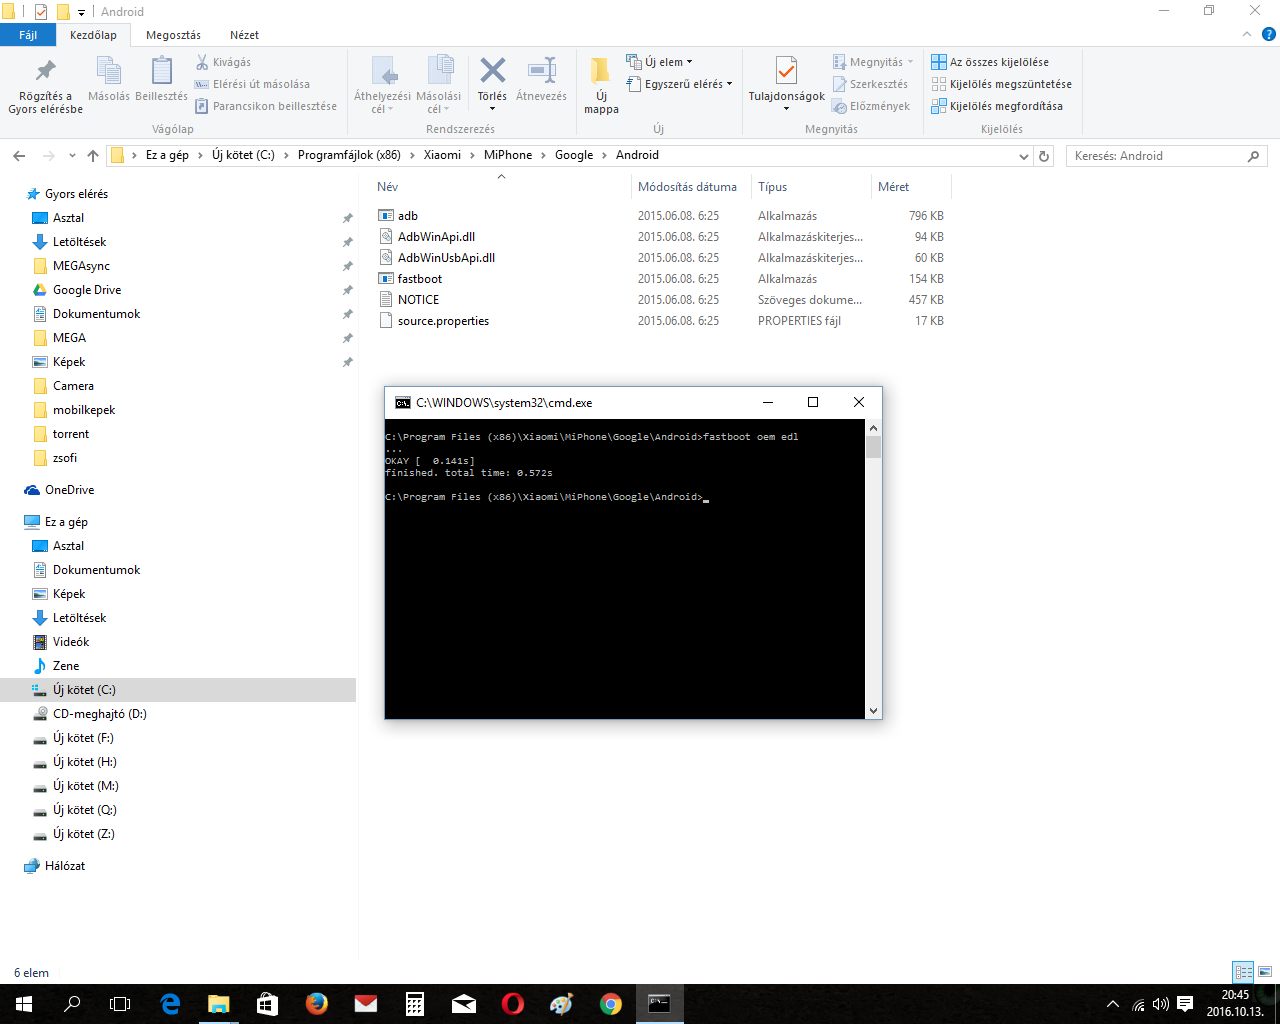
Task: Sort by Módosítás dátuma column header
Action: click(690, 187)
